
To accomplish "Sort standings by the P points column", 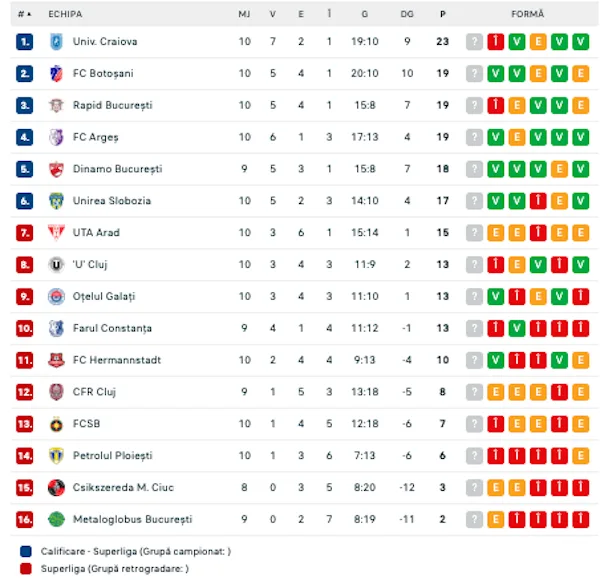I will pyautogui.click(x=443, y=14).
